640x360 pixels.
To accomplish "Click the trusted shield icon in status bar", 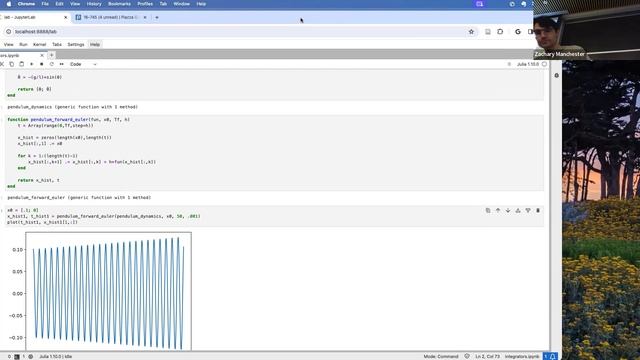I will click(x=467, y=356).
